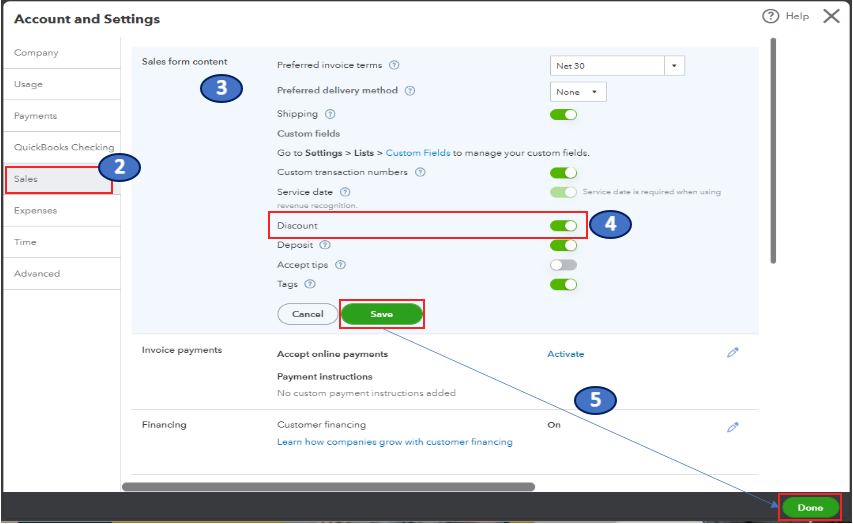Image resolution: width=853 pixels, height=524 pixels.
Task: Toggle the Service date switch
Action: (563, 192)
